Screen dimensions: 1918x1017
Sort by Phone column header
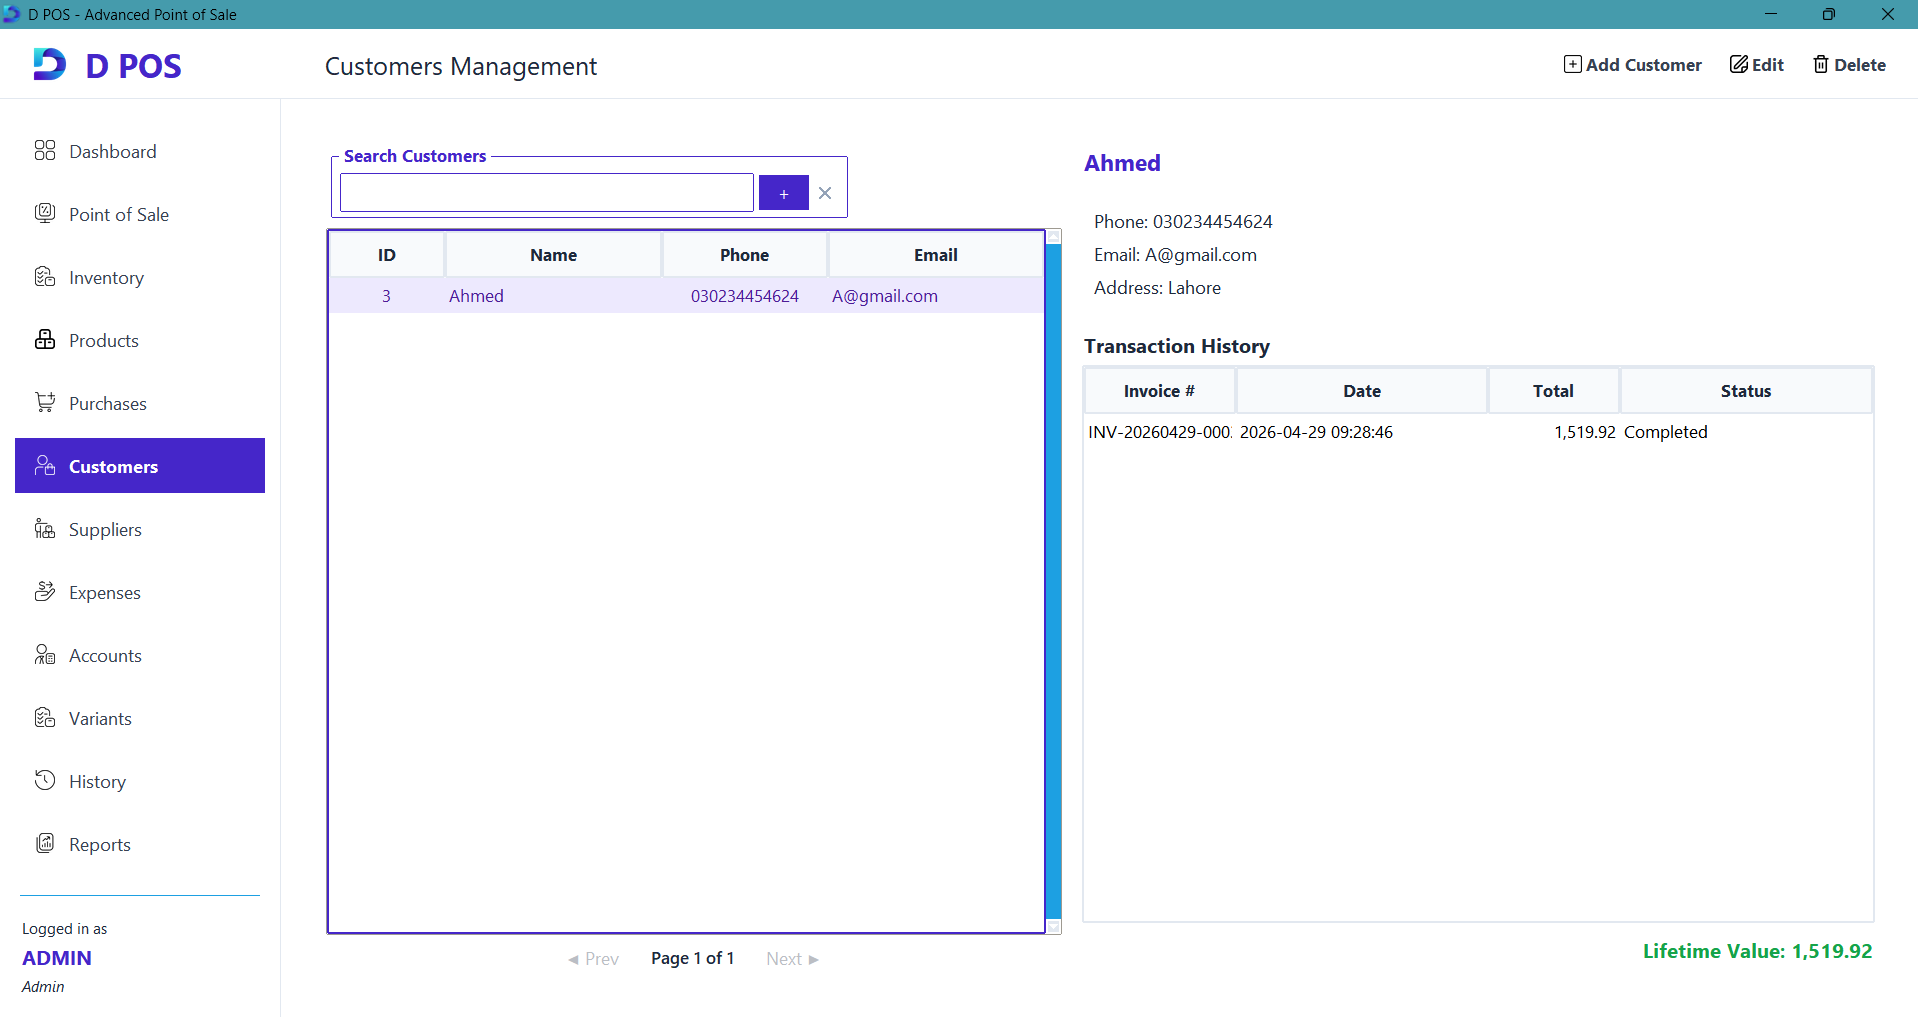pos(745,255)
